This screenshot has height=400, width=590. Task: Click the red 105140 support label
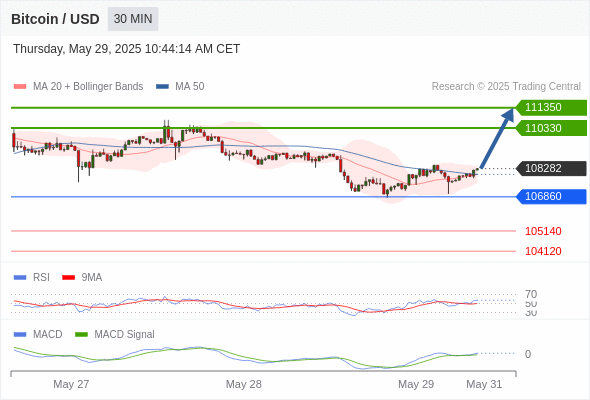click(543, 231)
